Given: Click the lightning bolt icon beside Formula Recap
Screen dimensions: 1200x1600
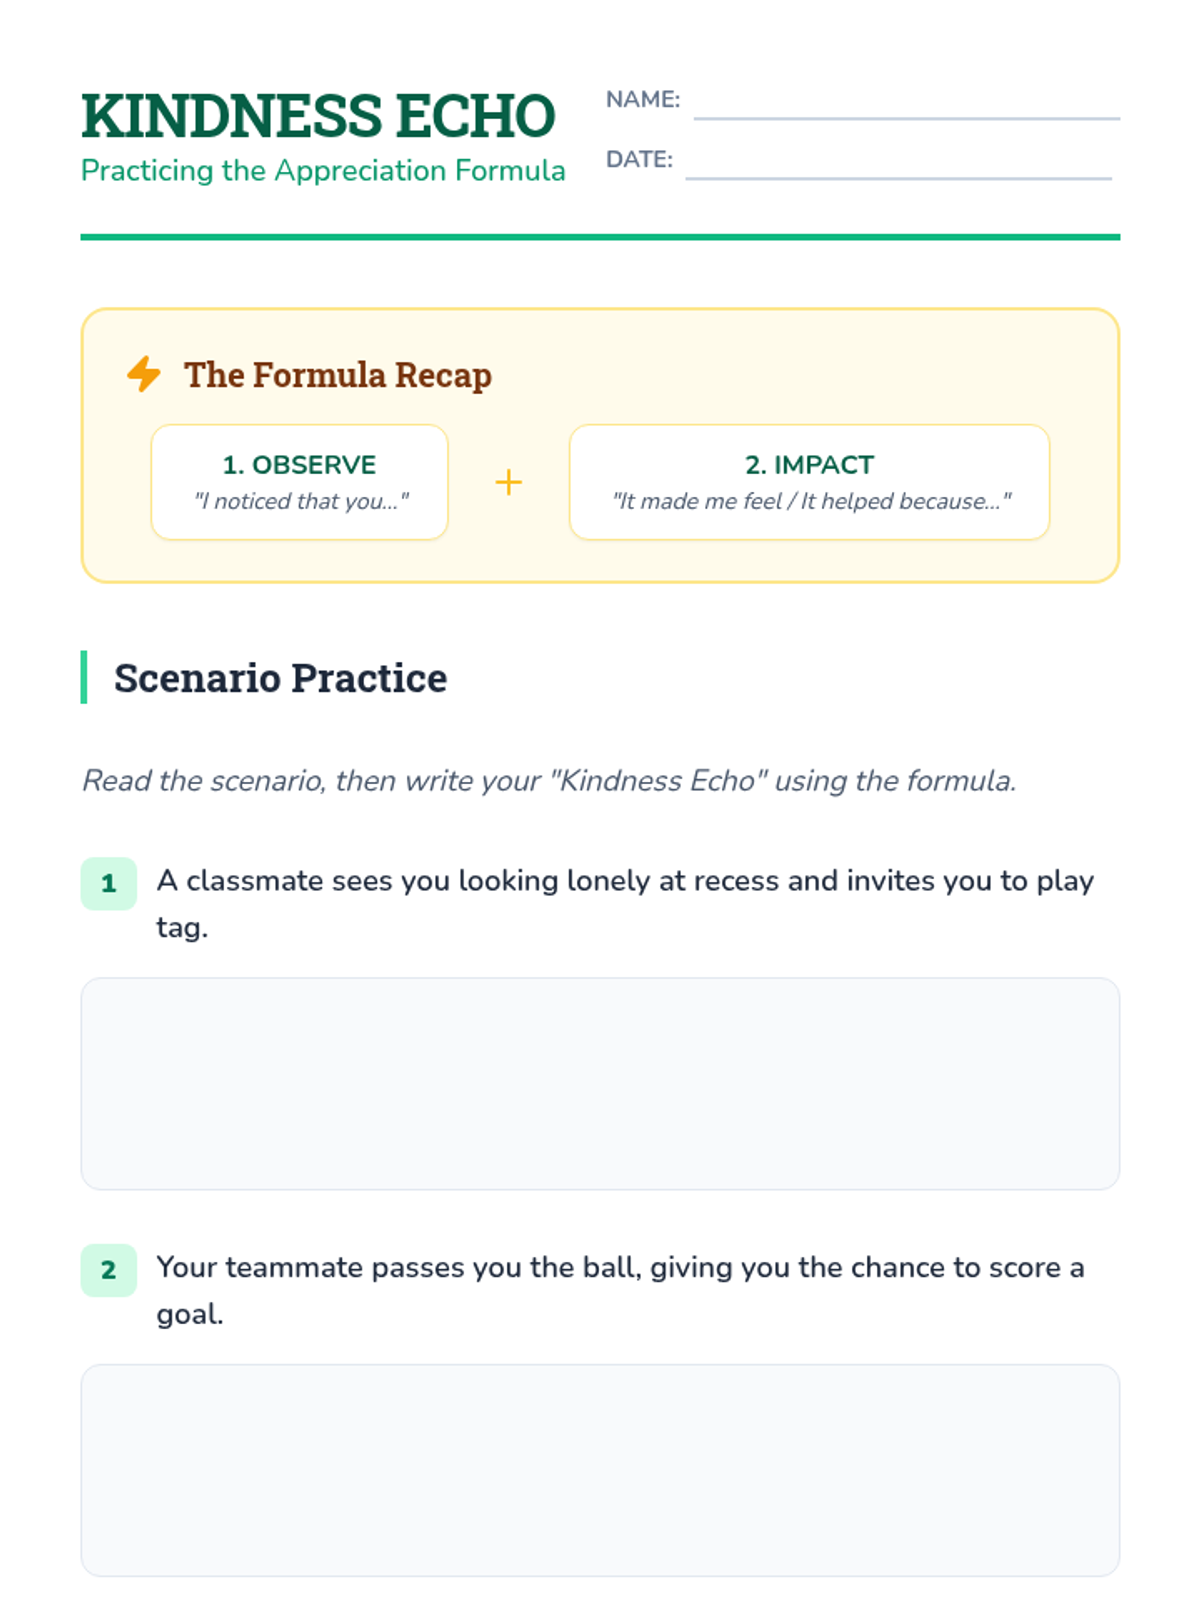Looking at the screenshot, I should point(144,374).
